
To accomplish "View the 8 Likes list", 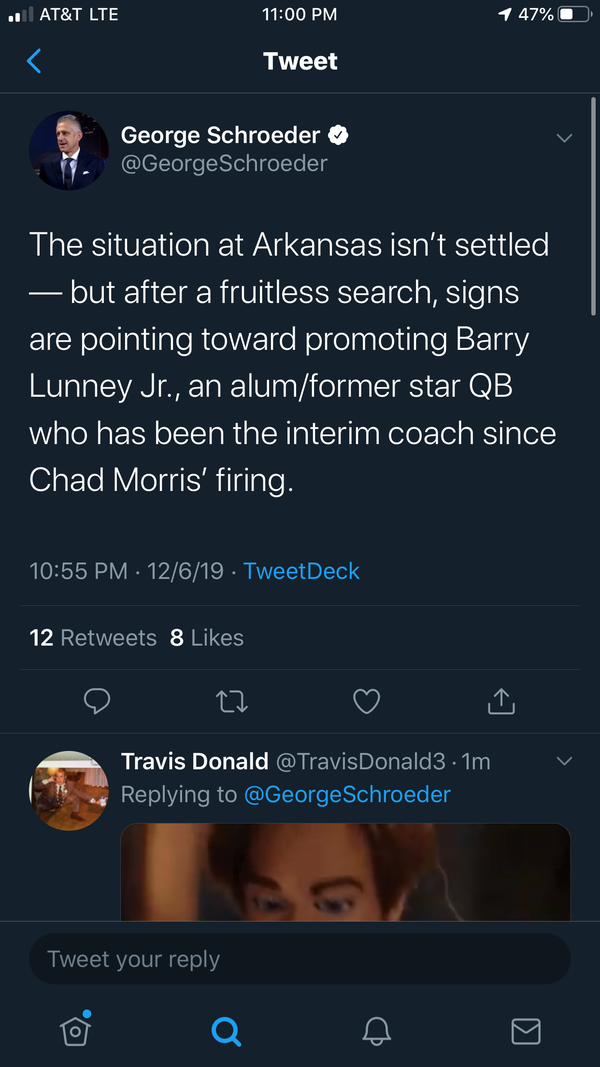I will tap(207, 637).
